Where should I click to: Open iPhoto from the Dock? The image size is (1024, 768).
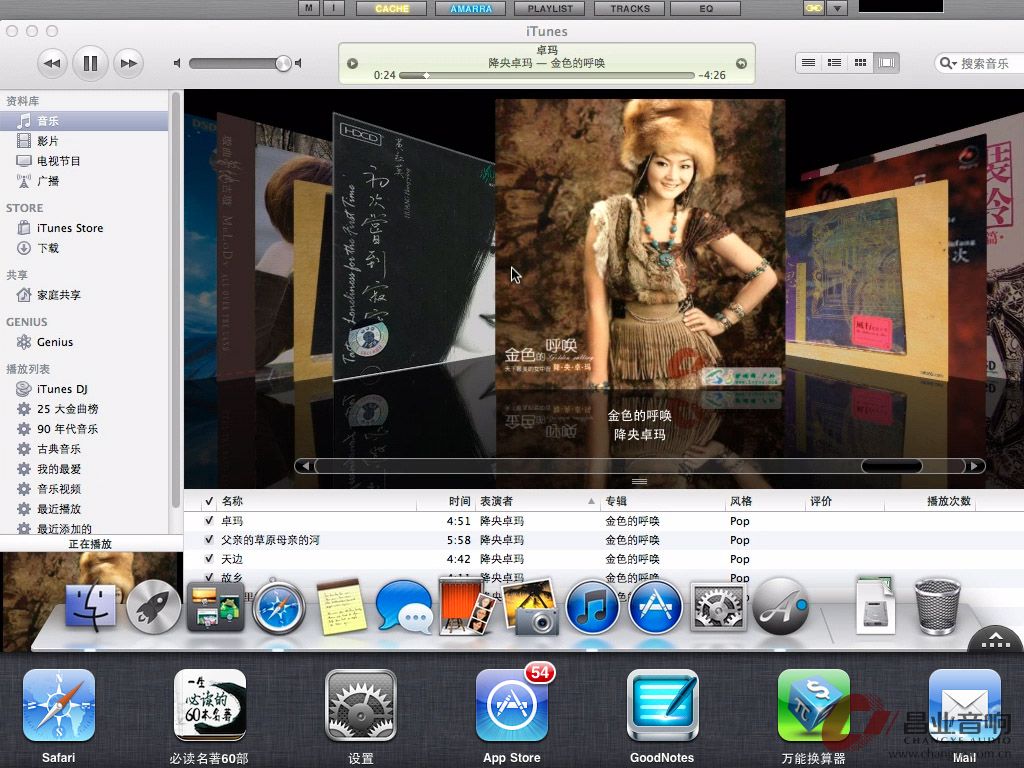tap(530, 607)
